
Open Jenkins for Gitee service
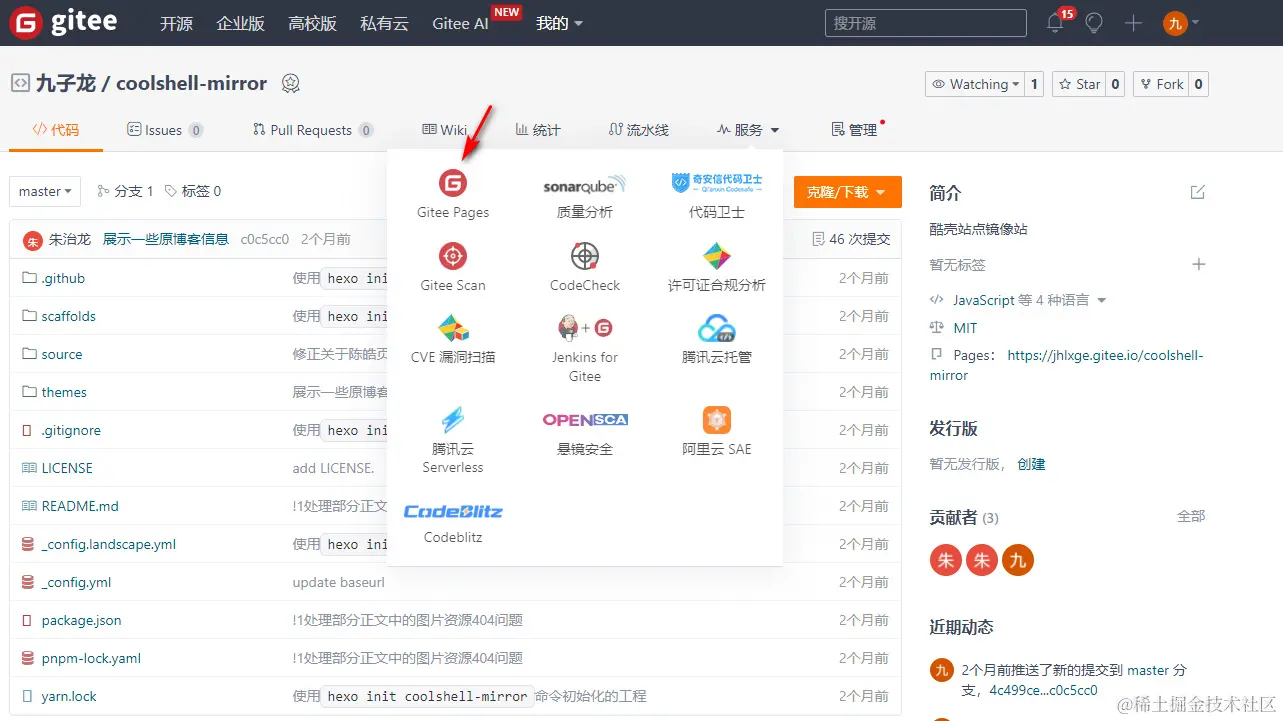585,348
